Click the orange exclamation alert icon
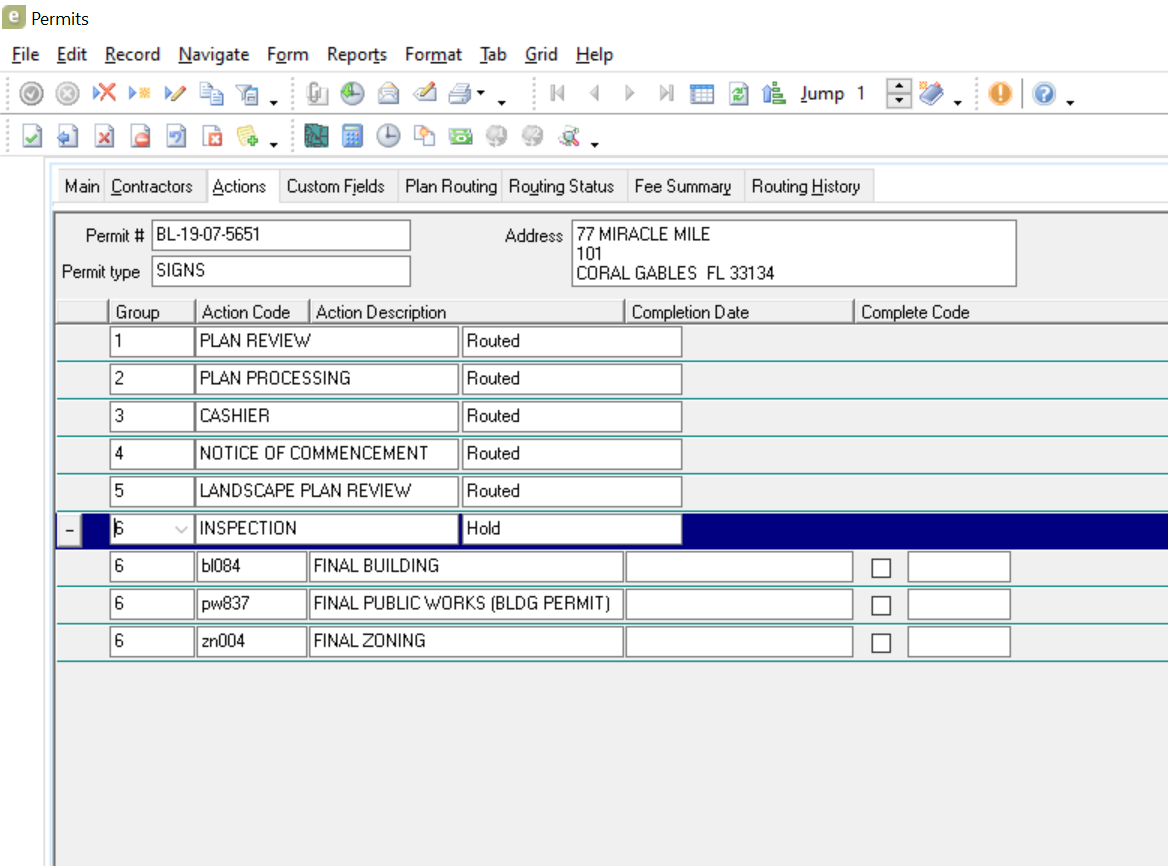 (x=999, y=94)
